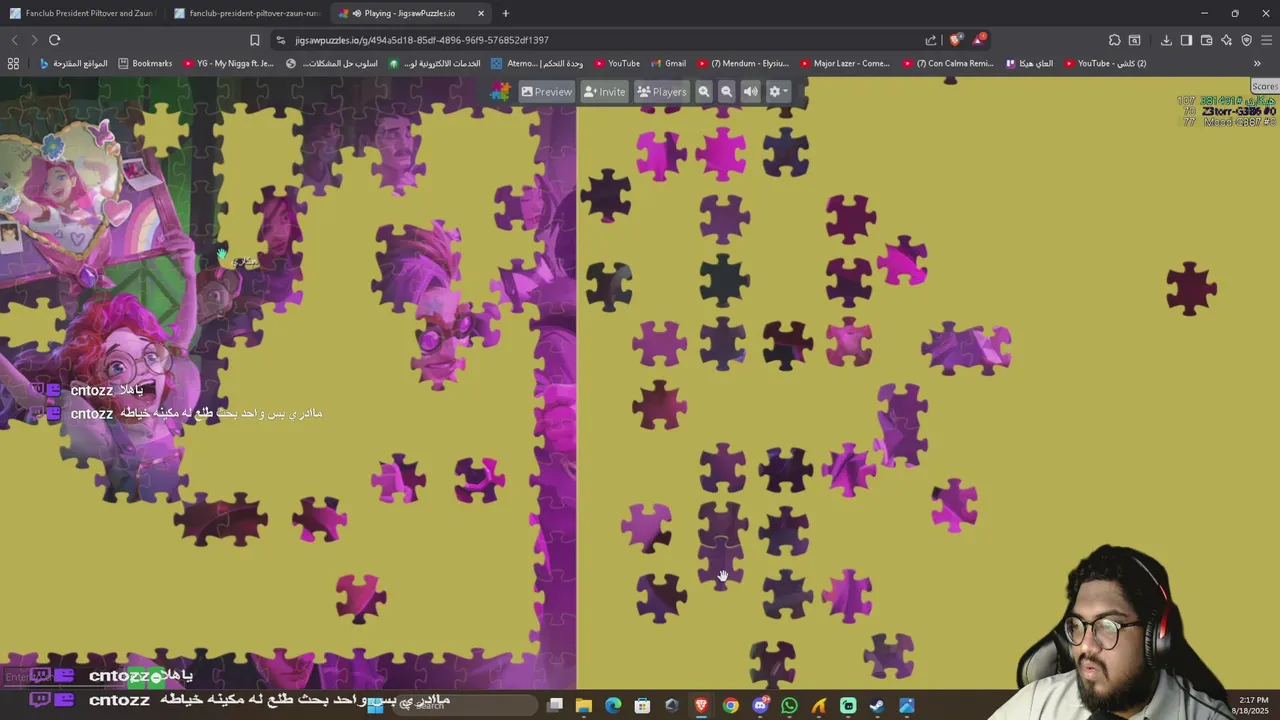This screenshot has height=720, width=1280.
Task: Go back to previous page
Action: pos(14,40)
